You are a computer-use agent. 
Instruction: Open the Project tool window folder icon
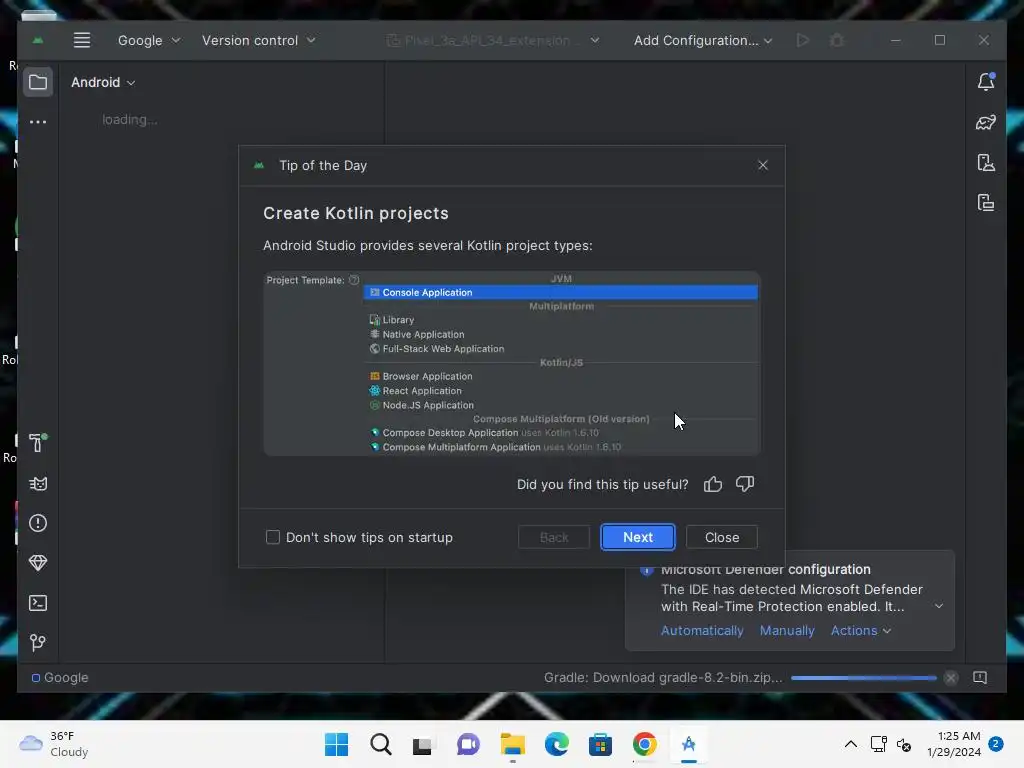click(38, 82)
